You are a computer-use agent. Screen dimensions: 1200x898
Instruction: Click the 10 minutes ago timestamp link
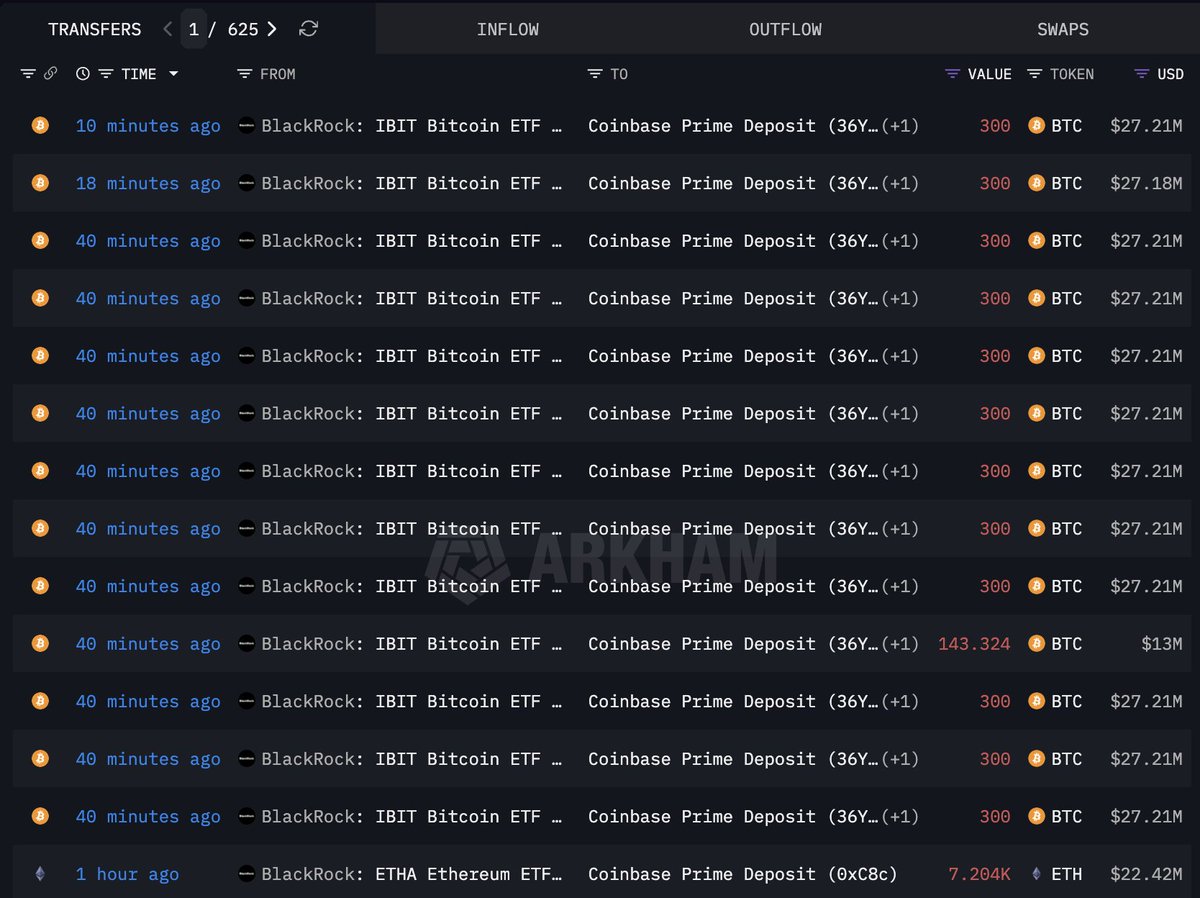tap(147, 125)
